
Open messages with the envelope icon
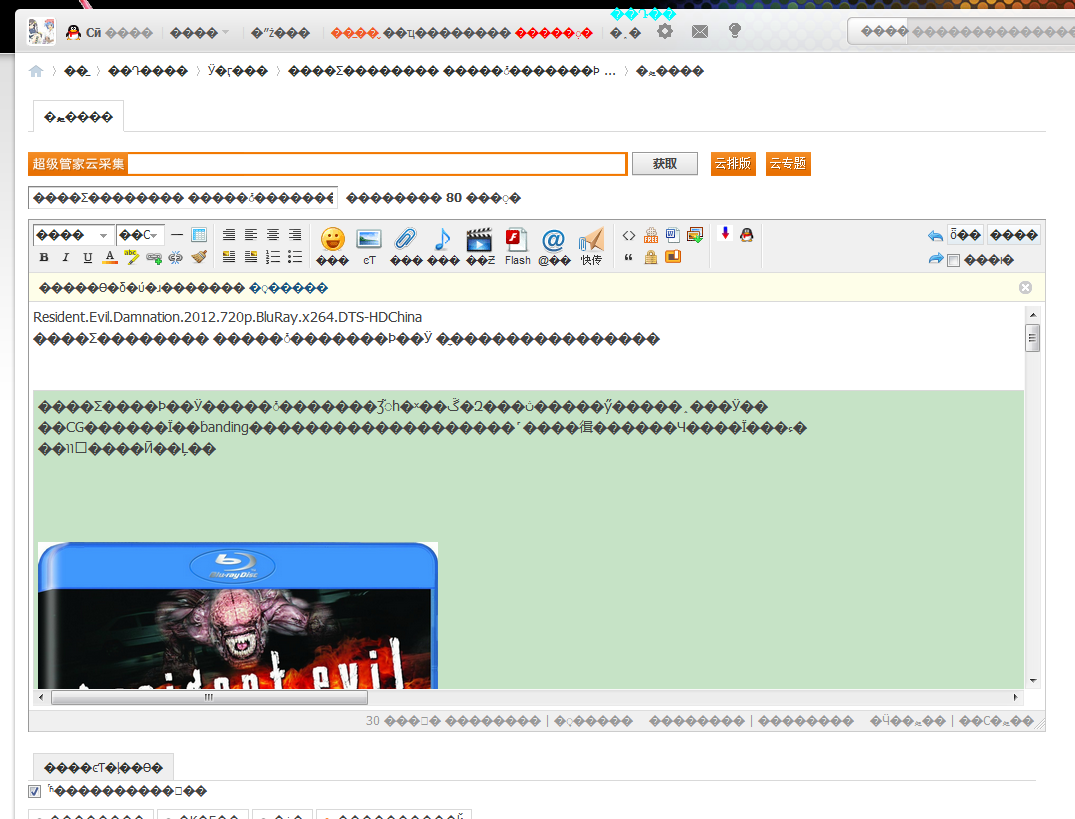(699, 32)
